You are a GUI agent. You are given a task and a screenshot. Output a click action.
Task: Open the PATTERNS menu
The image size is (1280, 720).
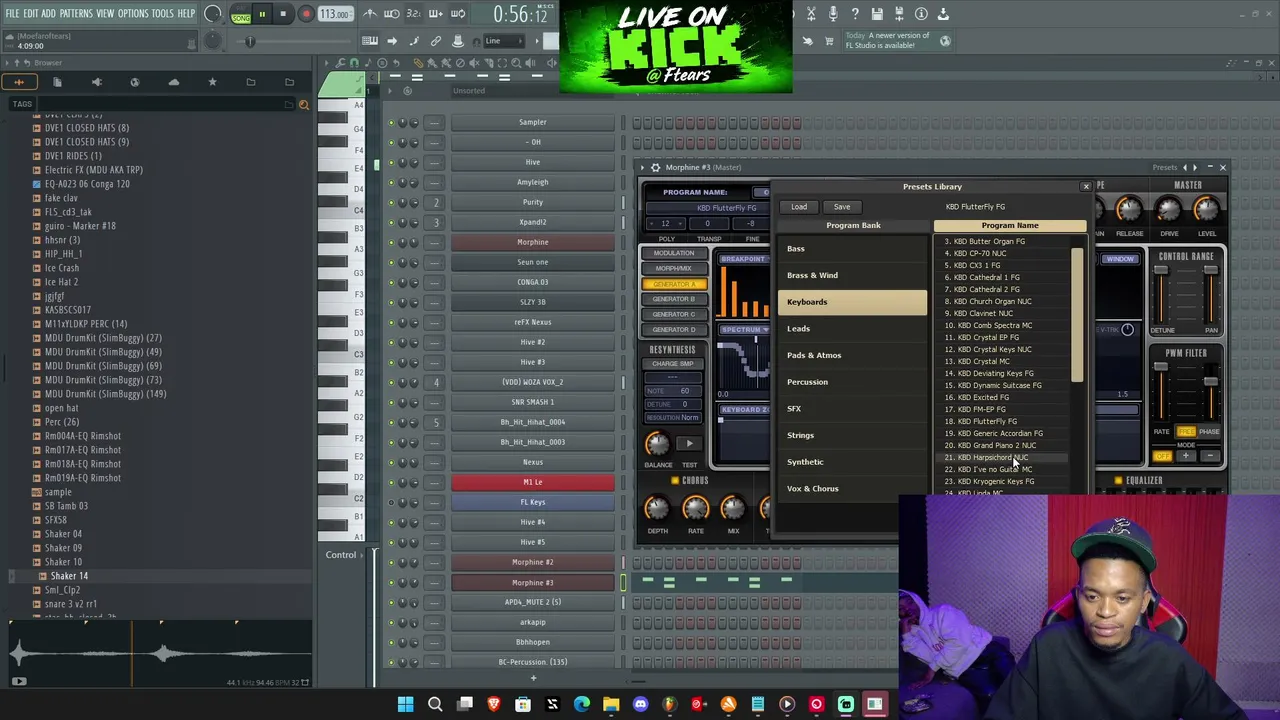tap(76, 14)
